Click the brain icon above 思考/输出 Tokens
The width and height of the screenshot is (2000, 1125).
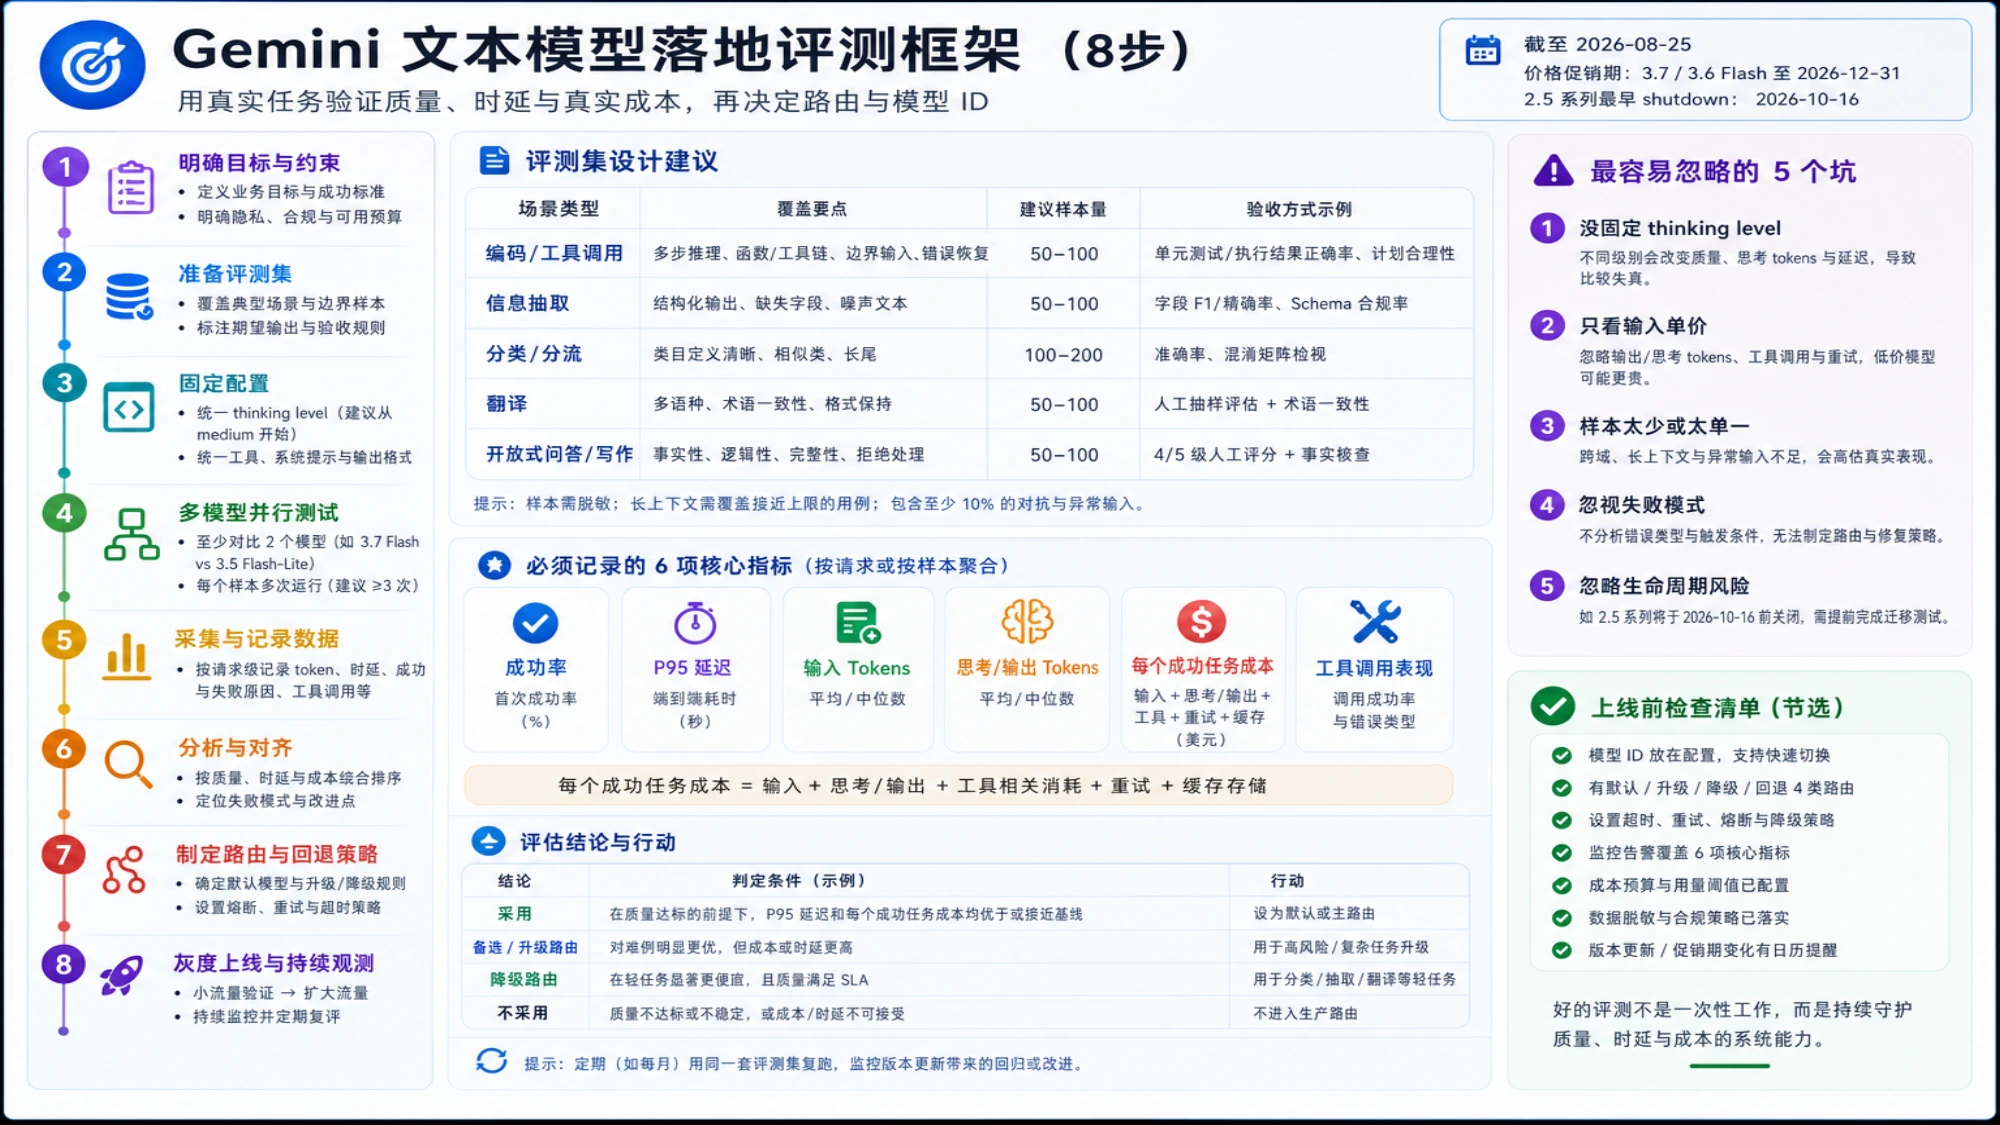coord(1027,621)
